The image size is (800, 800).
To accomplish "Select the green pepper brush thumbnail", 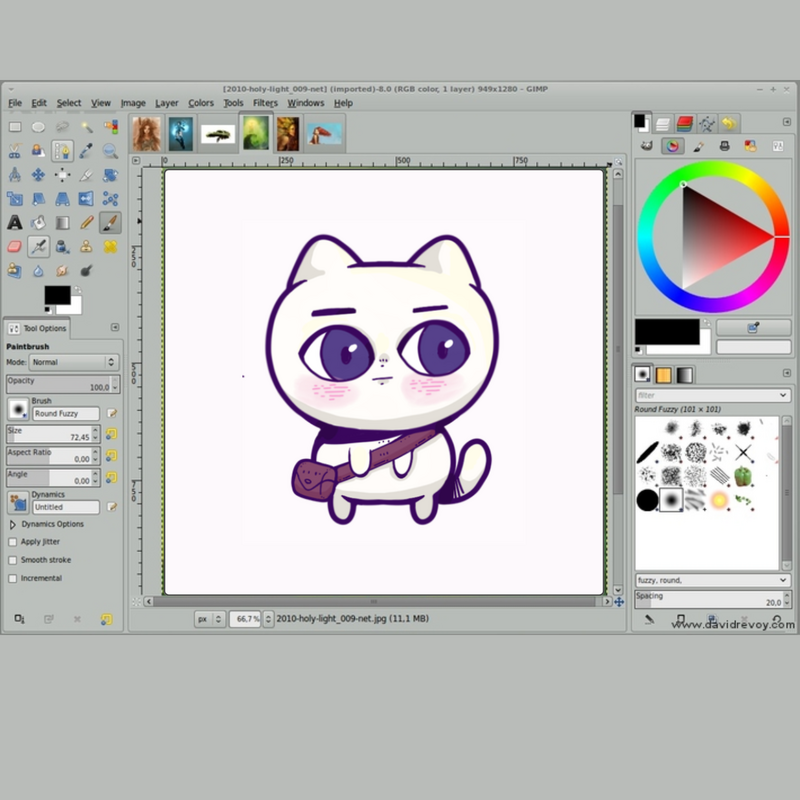I will 743,476.
